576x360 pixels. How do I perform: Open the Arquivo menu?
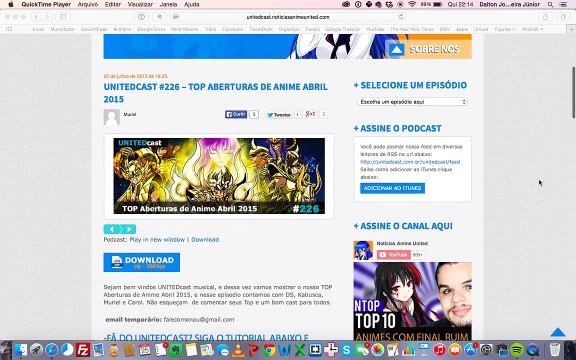click(87, 4)
